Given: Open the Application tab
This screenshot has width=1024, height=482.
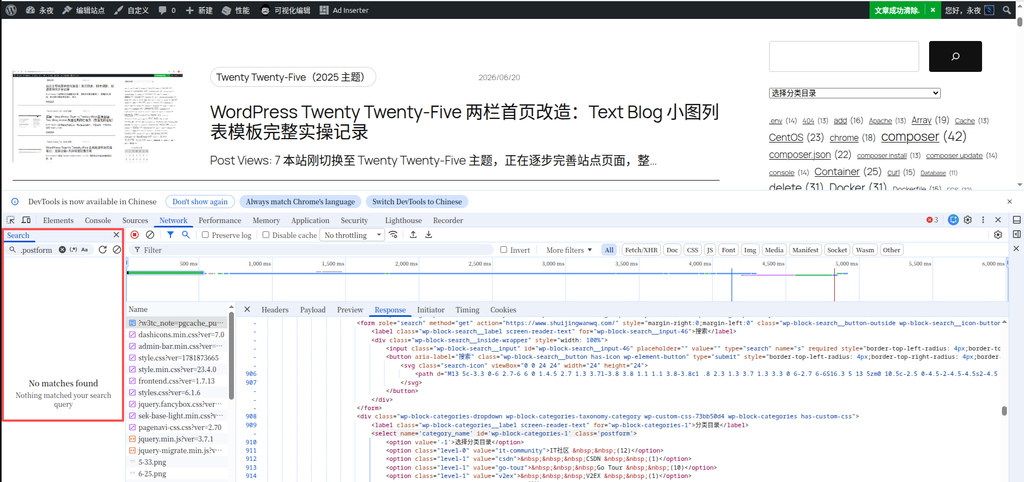Looking at the screenshot, I should (x=310, y=221).
